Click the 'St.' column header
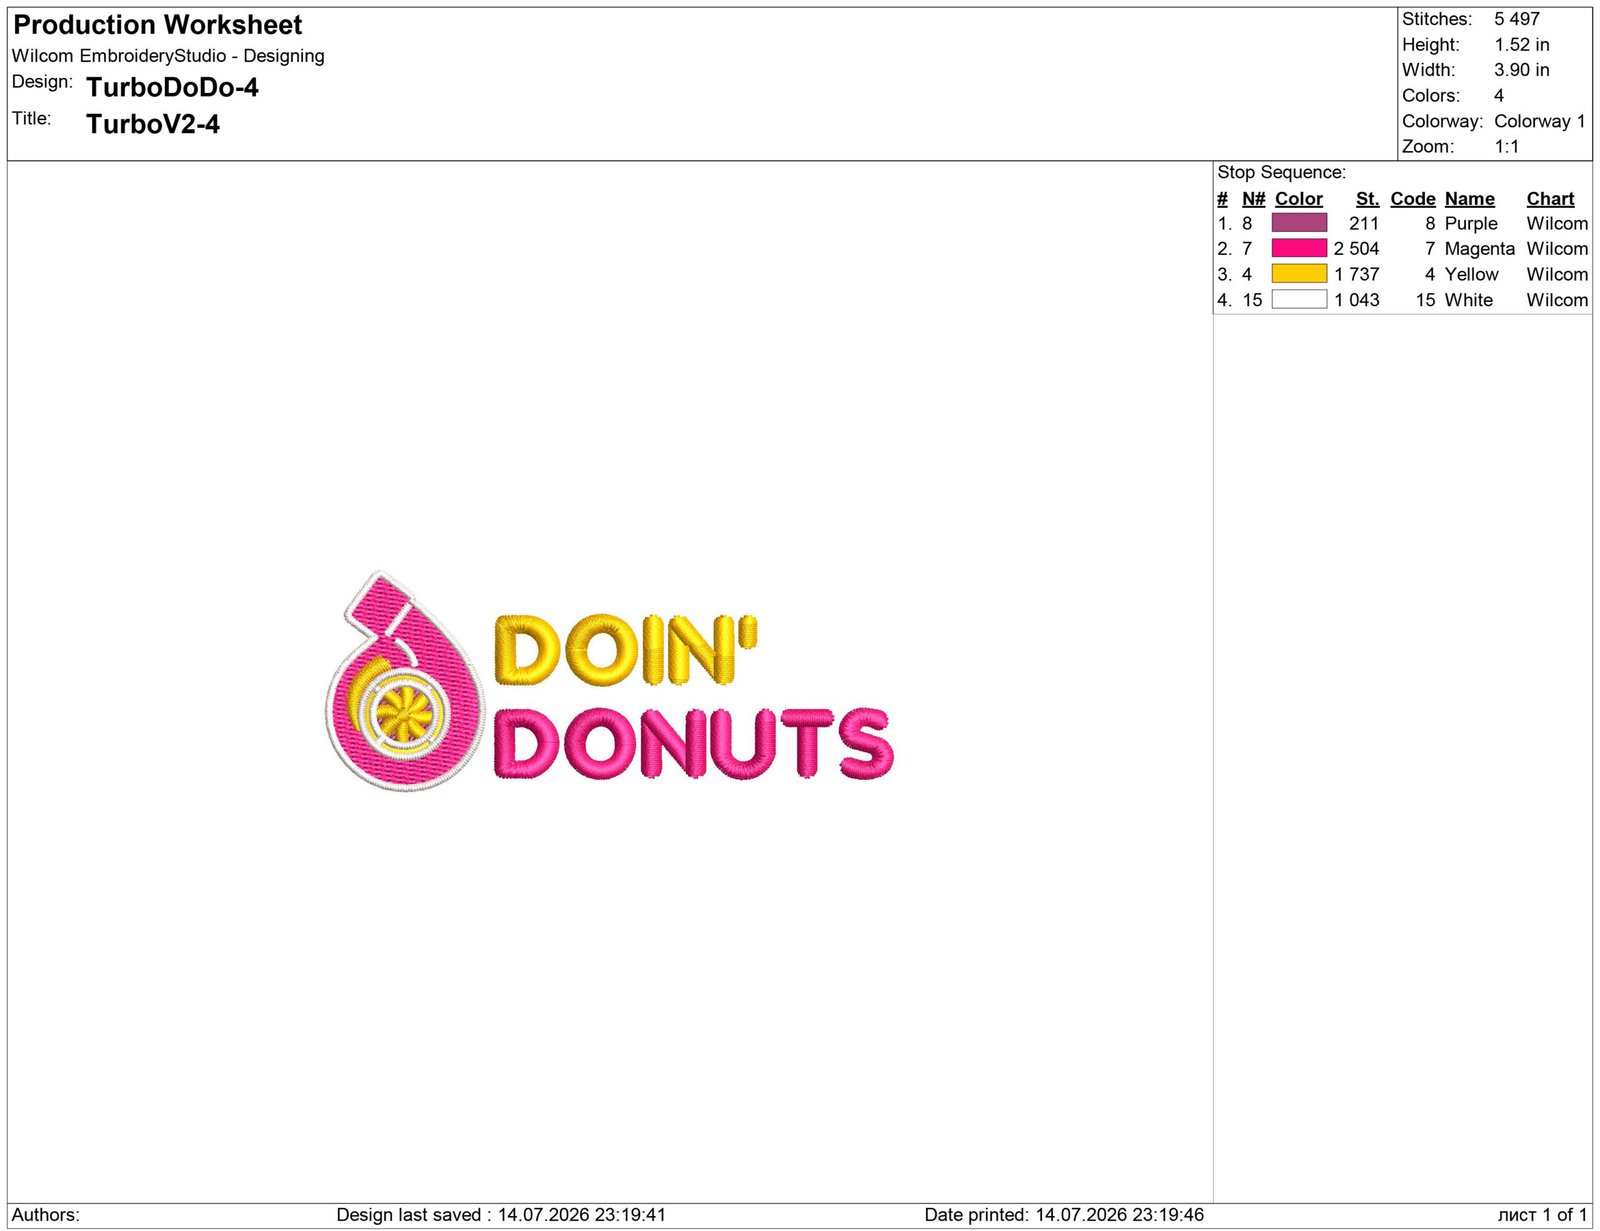1600x1231 pixels. click(1367, 199)
